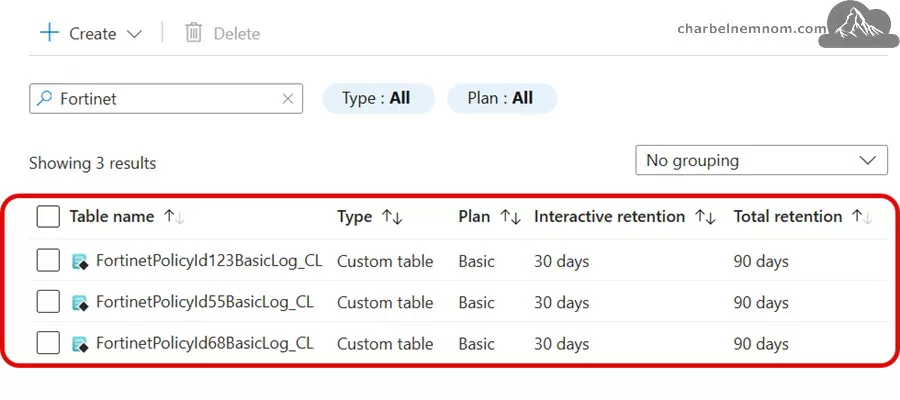Image resolution: width=900 pixels, height=400 pixels.
Task: Click 30 days in FortinetPolicyId123BasicLog_CL row
Action: pyautogui.click(x=561, y=261)
